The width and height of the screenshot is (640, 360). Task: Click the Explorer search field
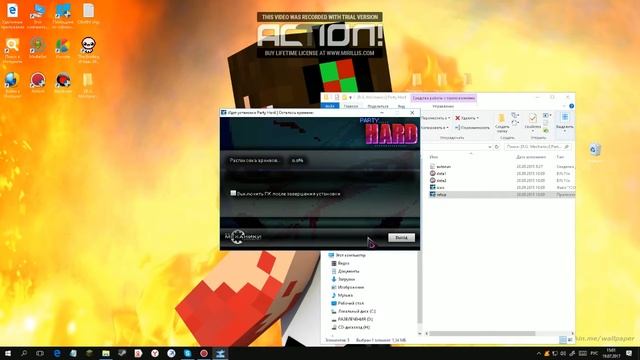(538, 147)
